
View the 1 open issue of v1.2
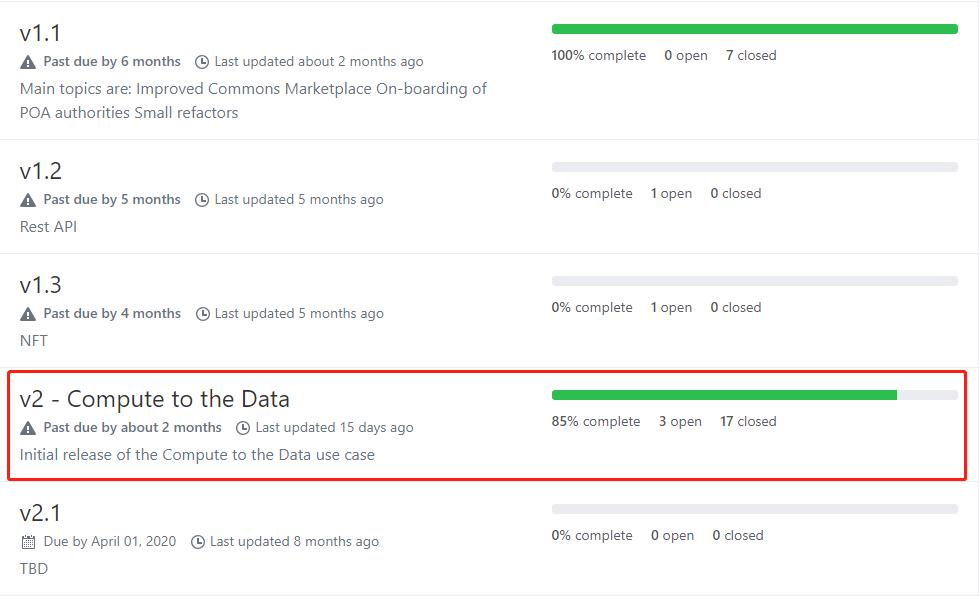click(671, 194)
